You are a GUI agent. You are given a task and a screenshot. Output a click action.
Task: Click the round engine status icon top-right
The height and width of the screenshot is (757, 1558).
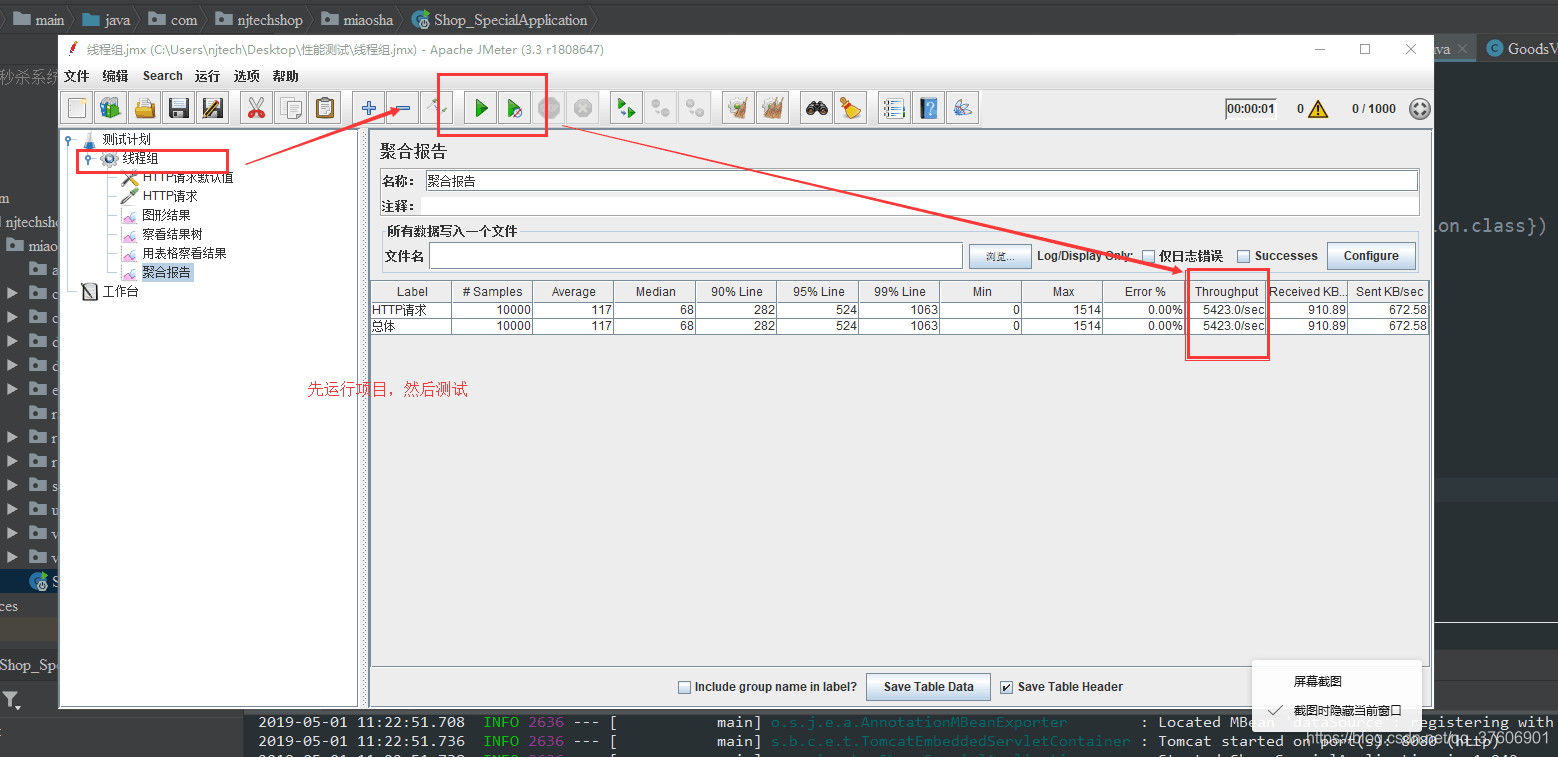pyautogui.click(x=1419, y=109)
